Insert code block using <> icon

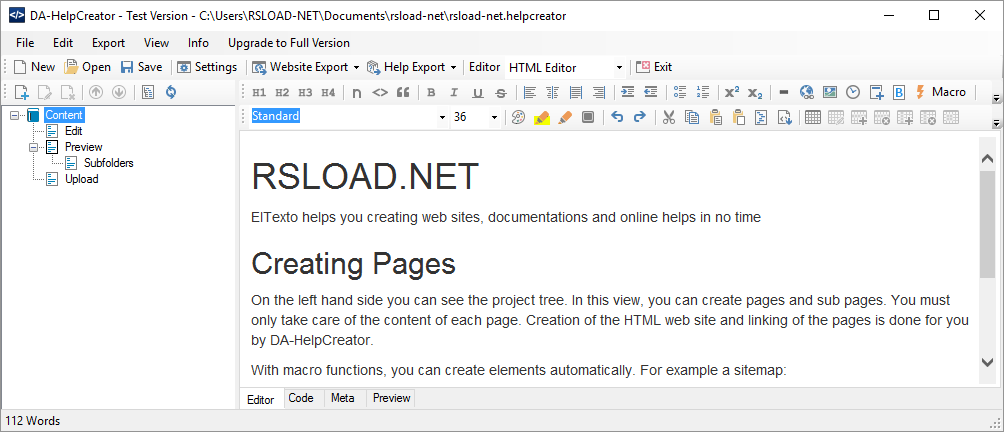click(x=380, y=93)
